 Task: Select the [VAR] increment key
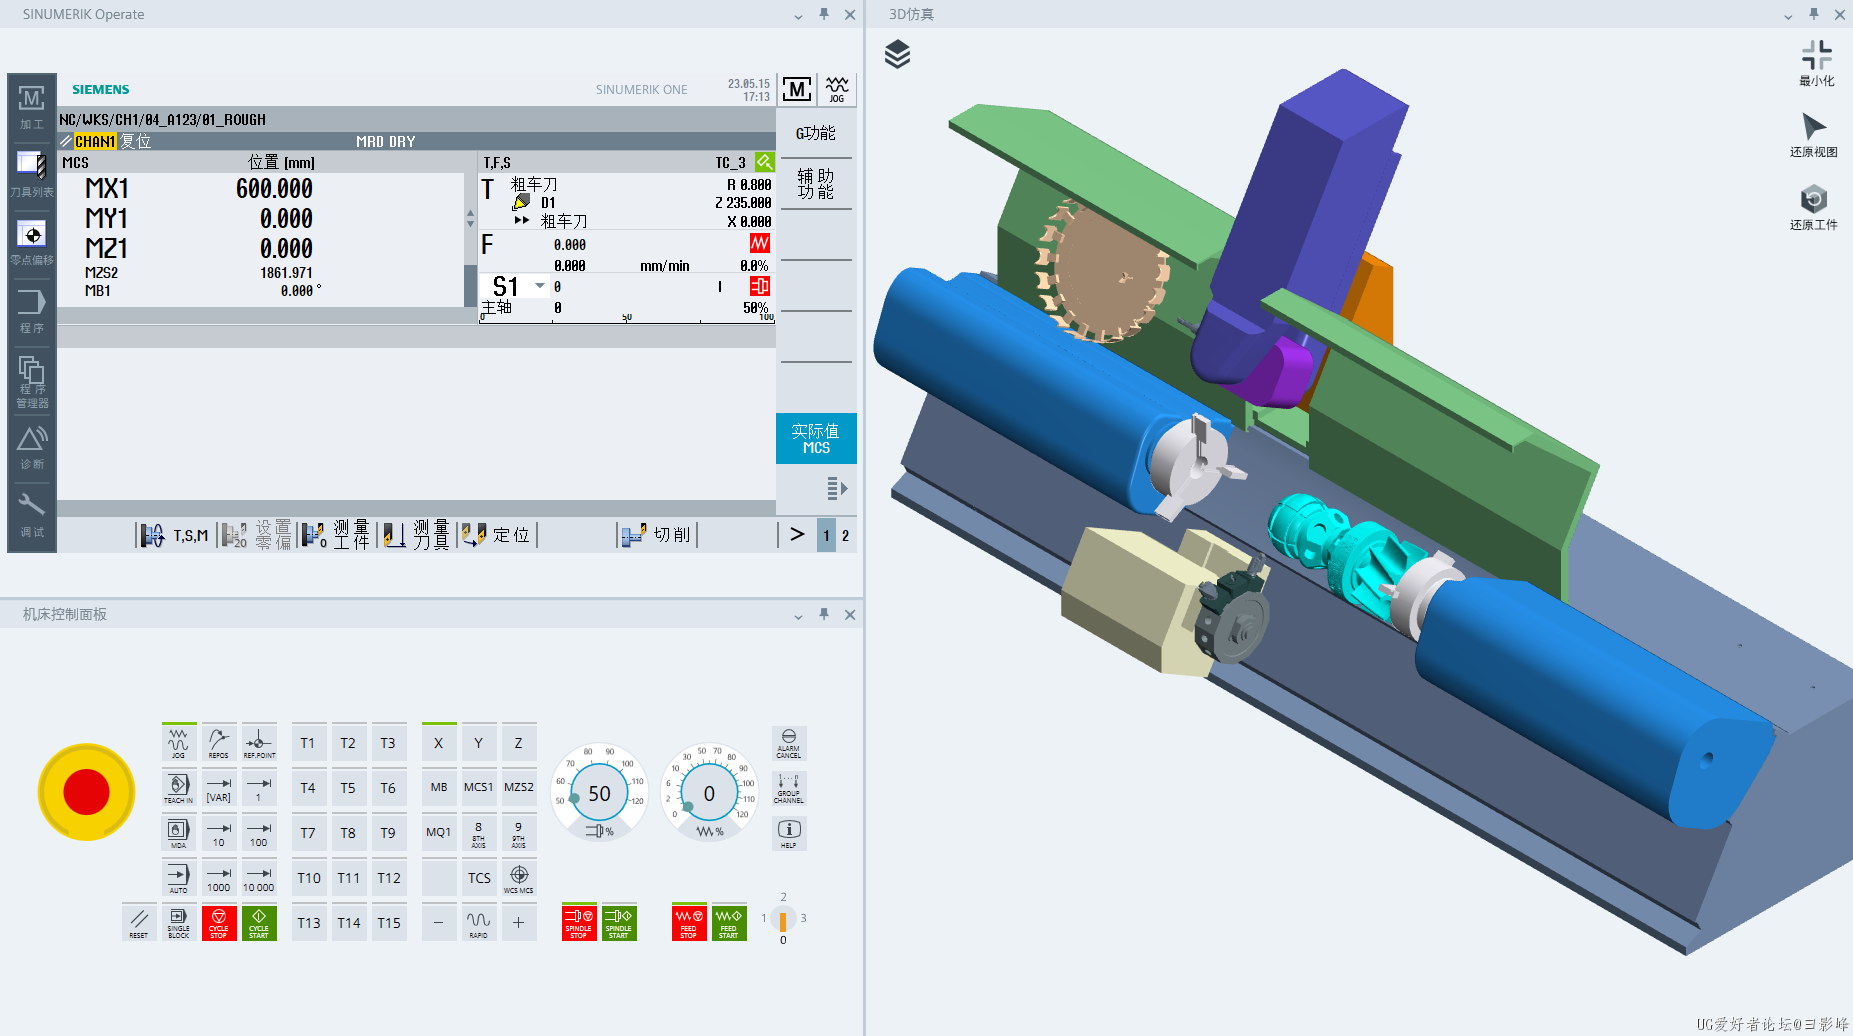click(219, 788)
